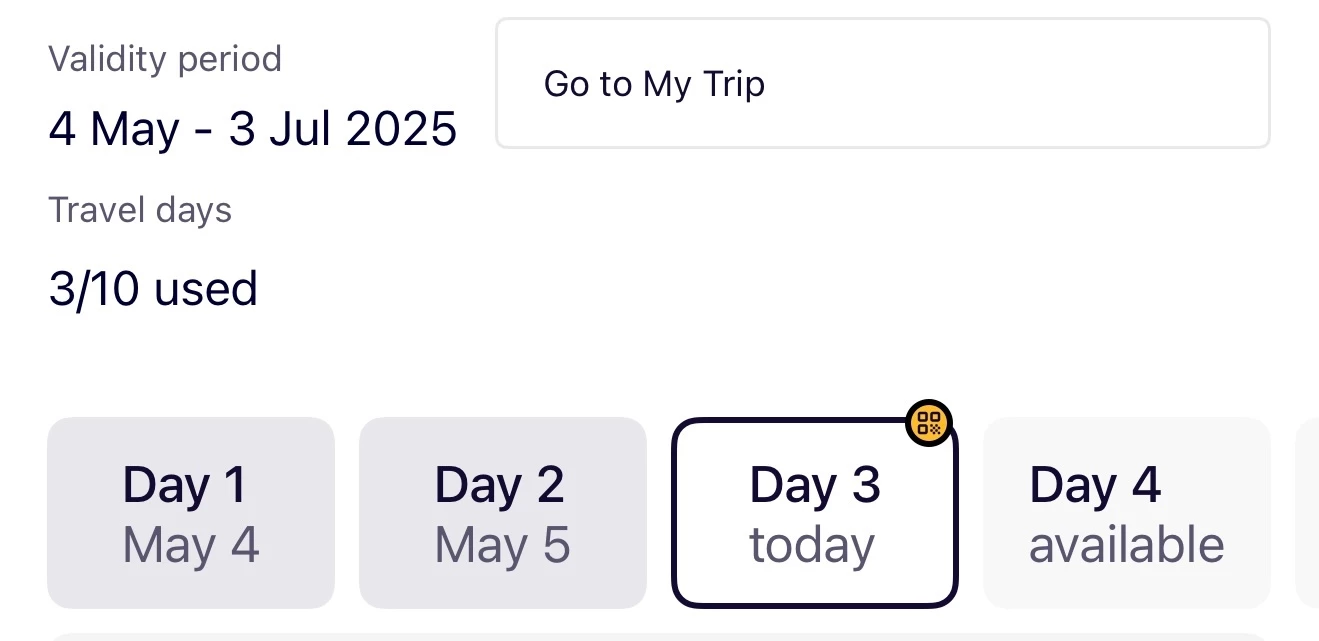Open the Day 2 travel day card
The width and height of the screenshot is (1319, 641).
pos(502,513)
